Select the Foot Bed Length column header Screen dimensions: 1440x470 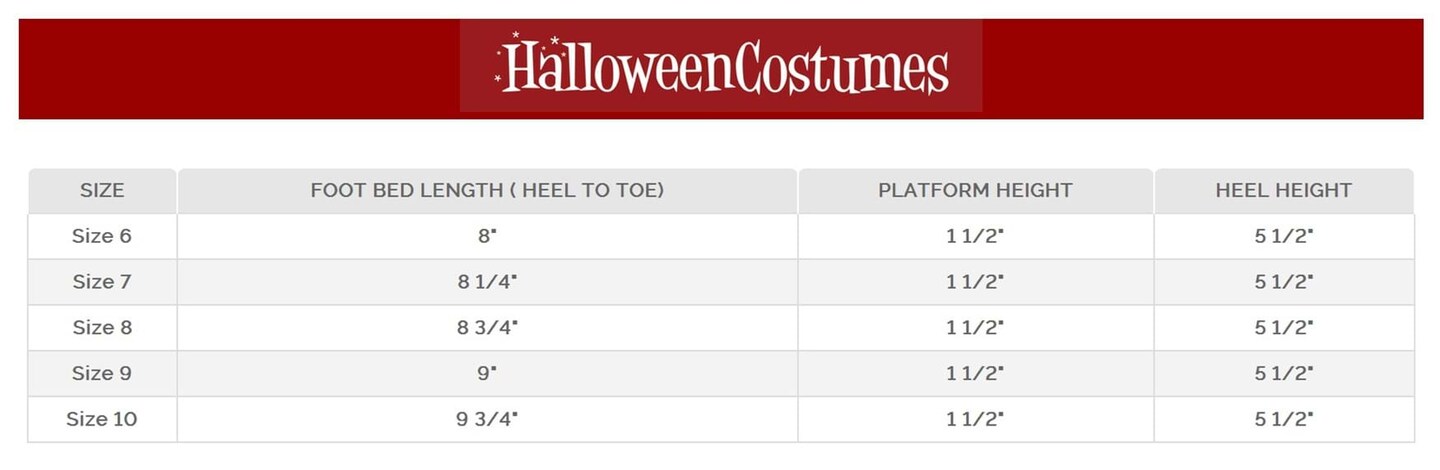pos(487,190)
